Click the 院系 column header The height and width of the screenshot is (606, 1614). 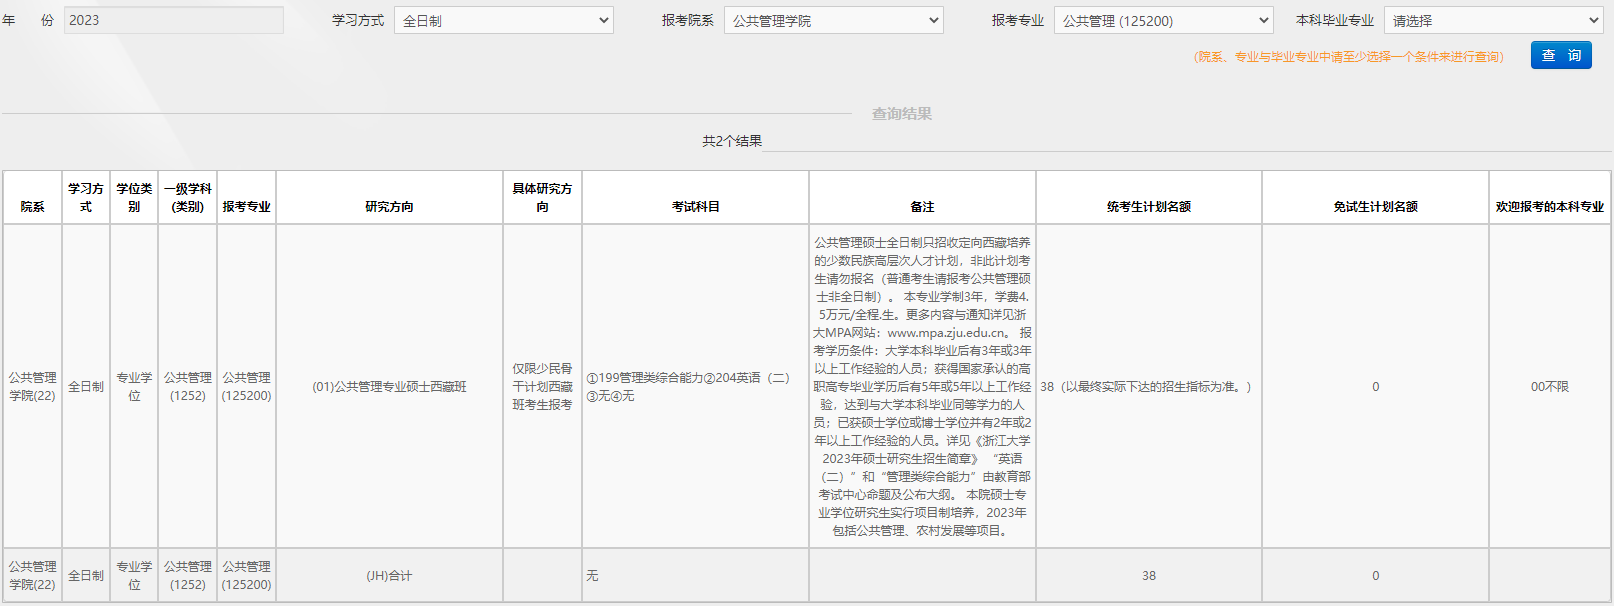click(x=32, y=207)
